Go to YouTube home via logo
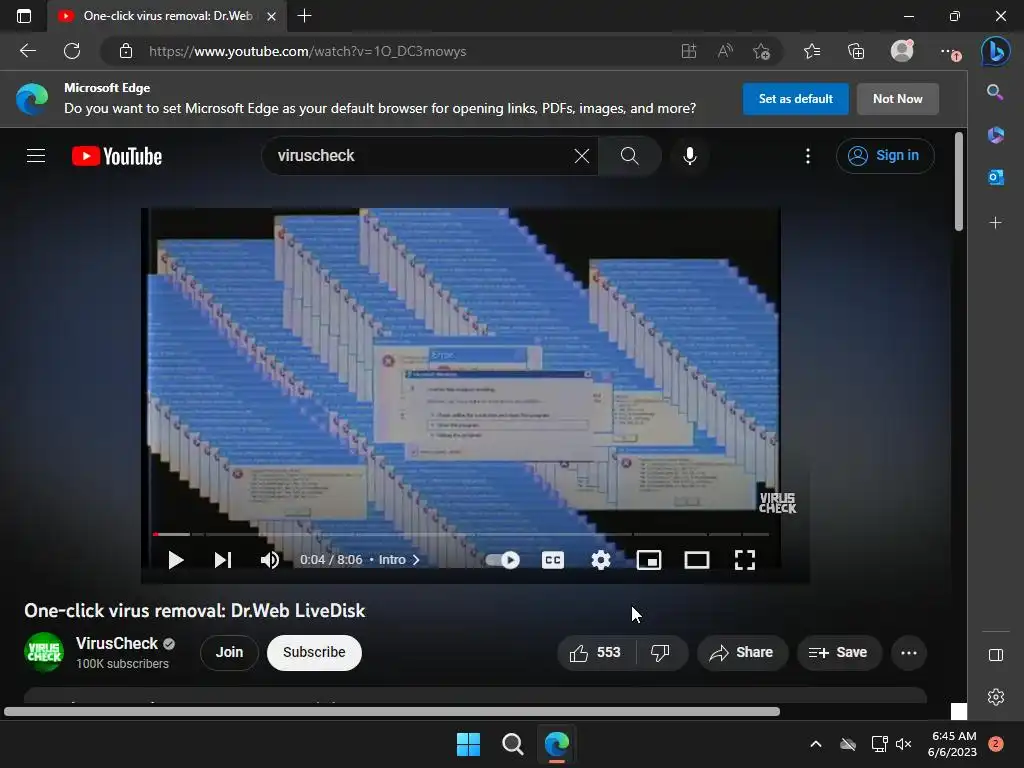 (x=117, y=156)
